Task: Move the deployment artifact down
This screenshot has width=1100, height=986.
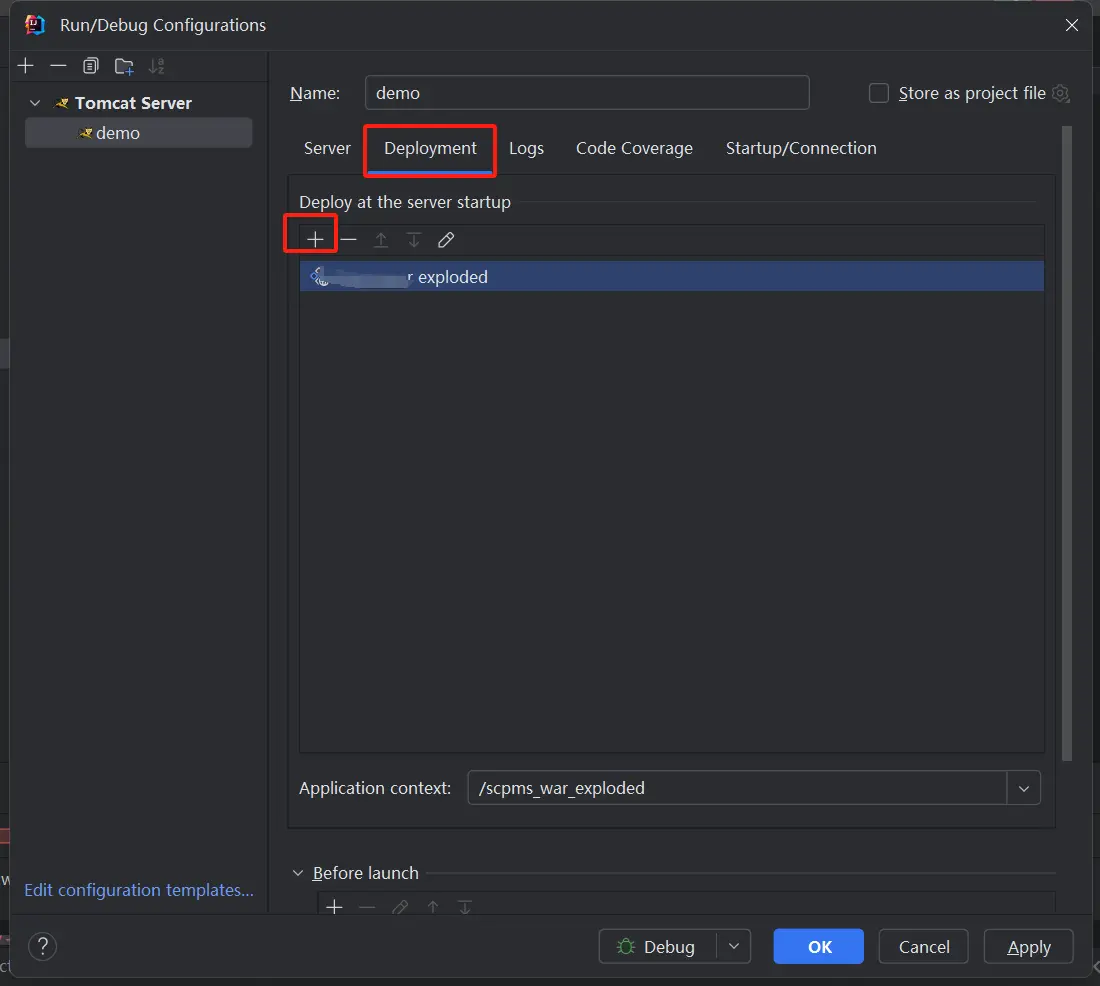Action: pos(413,239)
